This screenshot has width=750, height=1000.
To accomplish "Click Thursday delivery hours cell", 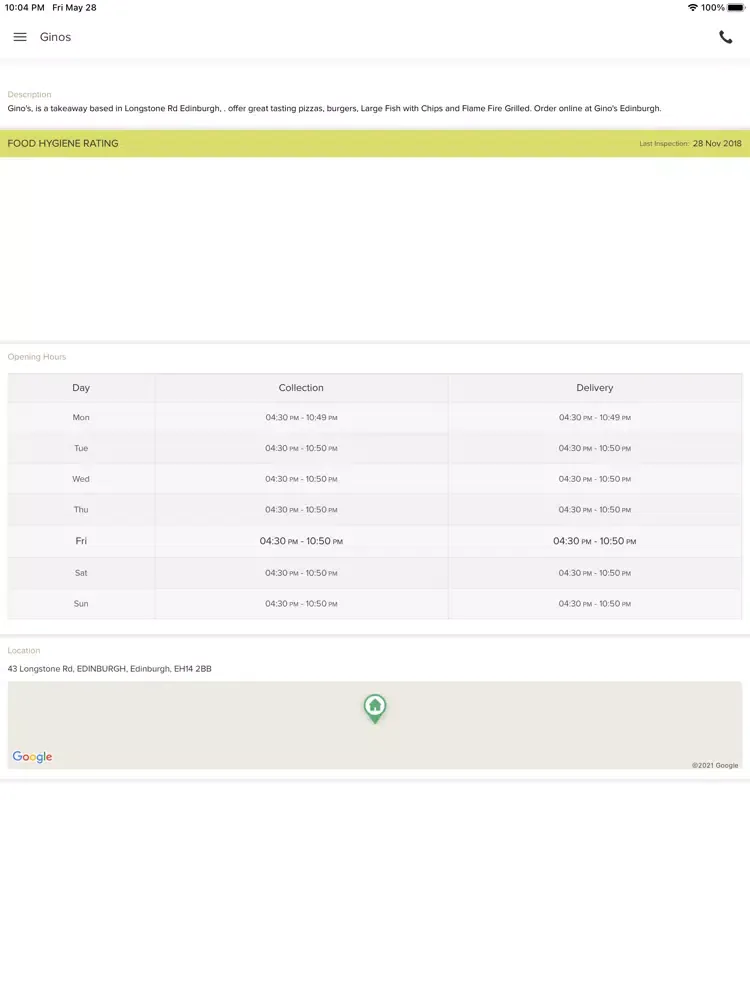I will tap(594, 510).
